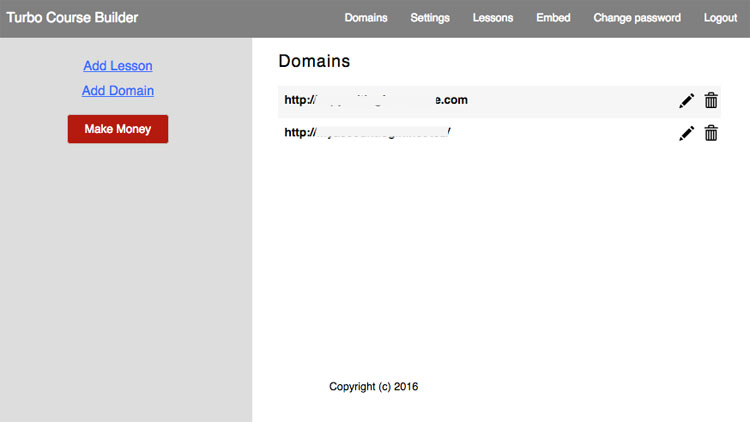750x422 pixels.
Task: Click the Copyright (c) 2016 footer text
Action: [x=373, y=386]
